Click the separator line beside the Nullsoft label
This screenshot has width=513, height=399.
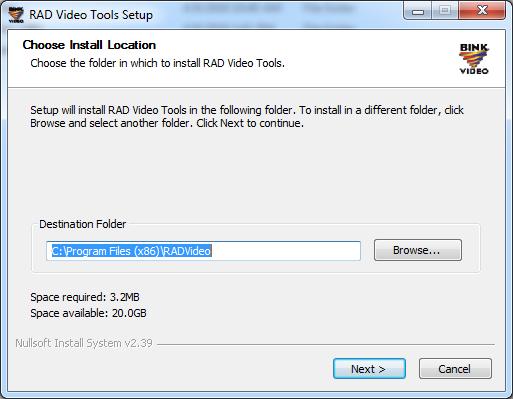point(326,344)
